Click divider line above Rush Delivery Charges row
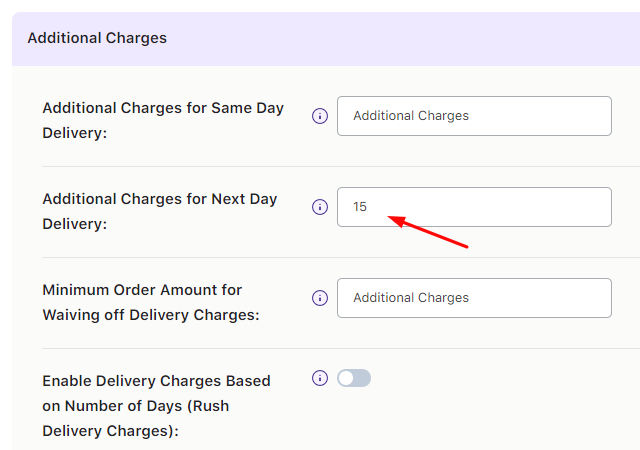Screen dimensions: 640x450 300,348
